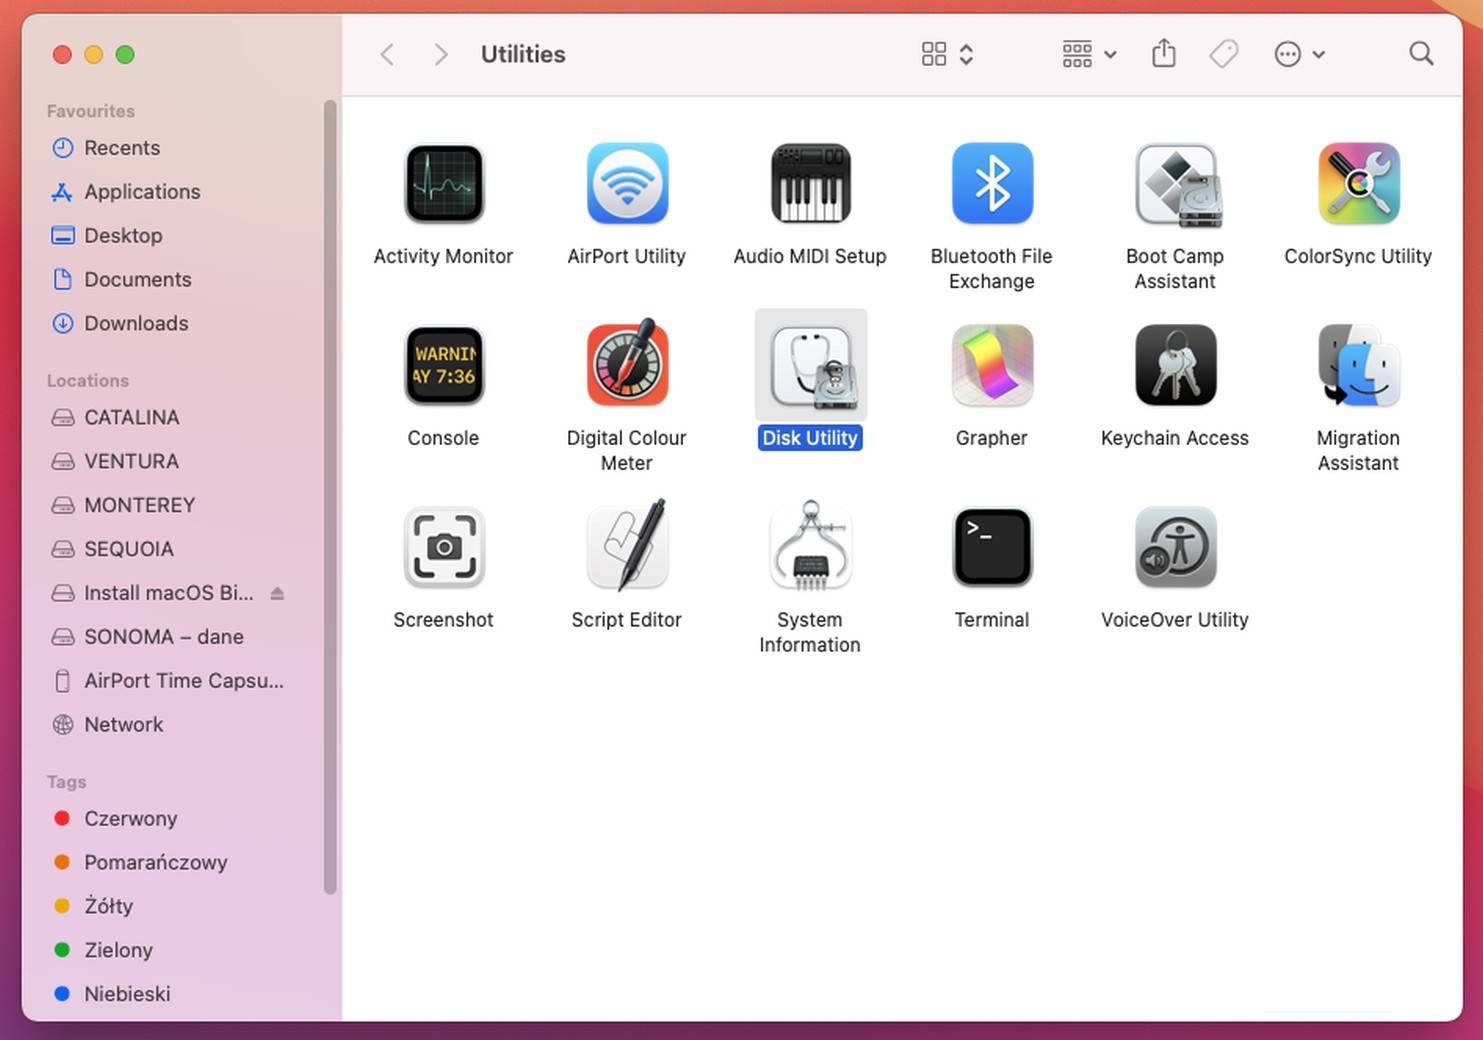Click the VoiceOver Utility icon
The width and height of the screenshot is (1483, 1040).
click(x=1176, y=548)
